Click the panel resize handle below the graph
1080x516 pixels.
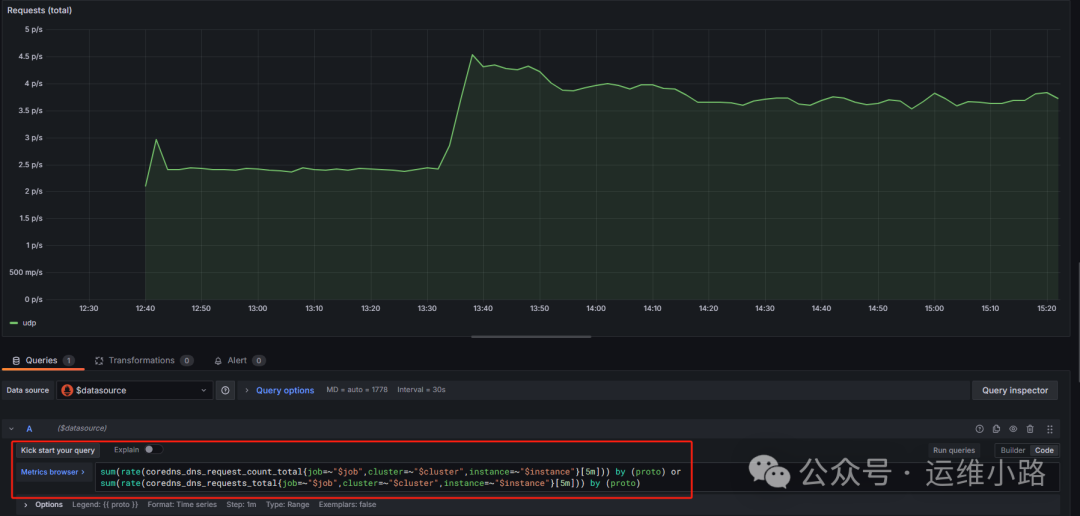(x=530, y=337)
